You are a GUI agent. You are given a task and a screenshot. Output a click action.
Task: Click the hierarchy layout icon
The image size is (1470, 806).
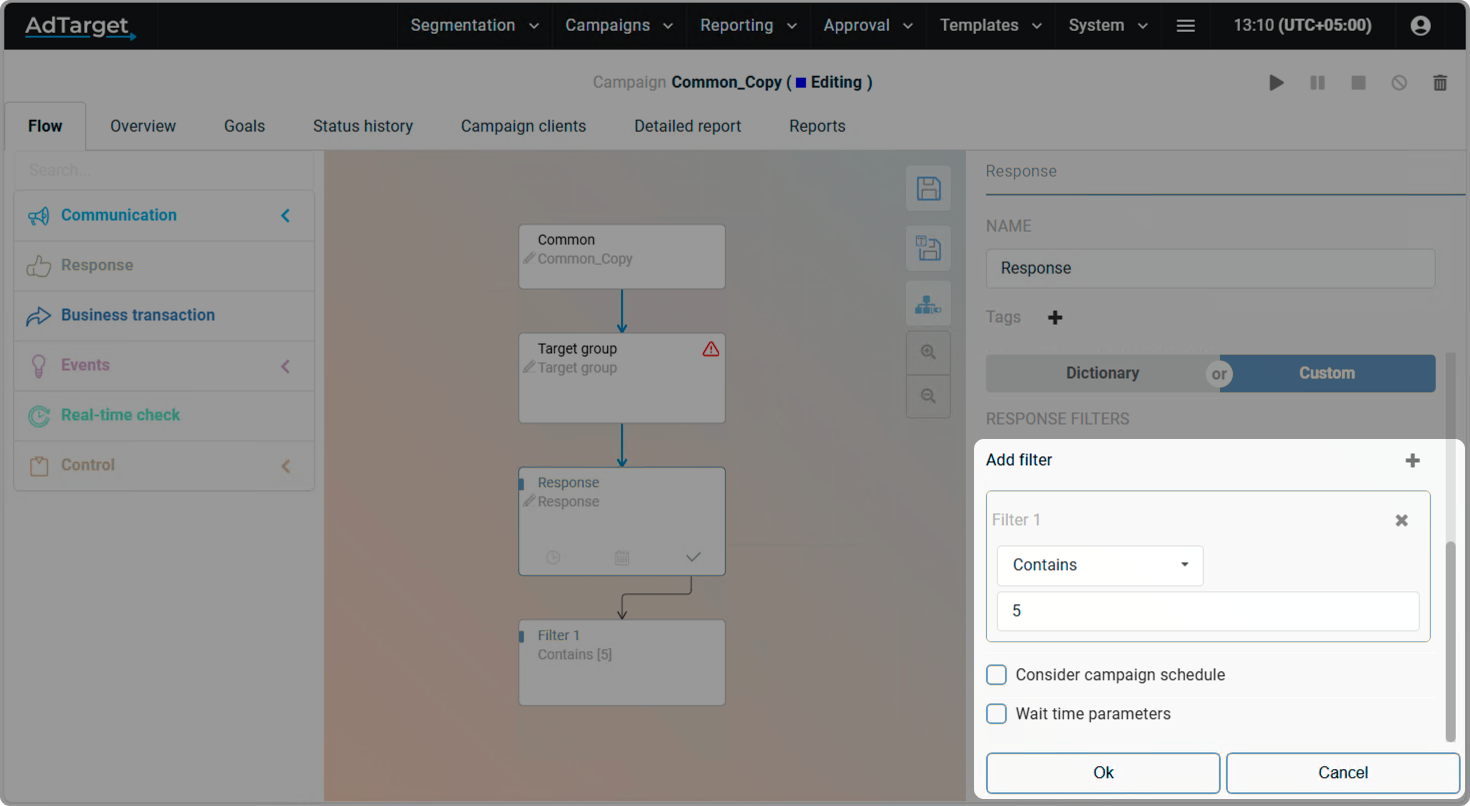click(928, 304)
